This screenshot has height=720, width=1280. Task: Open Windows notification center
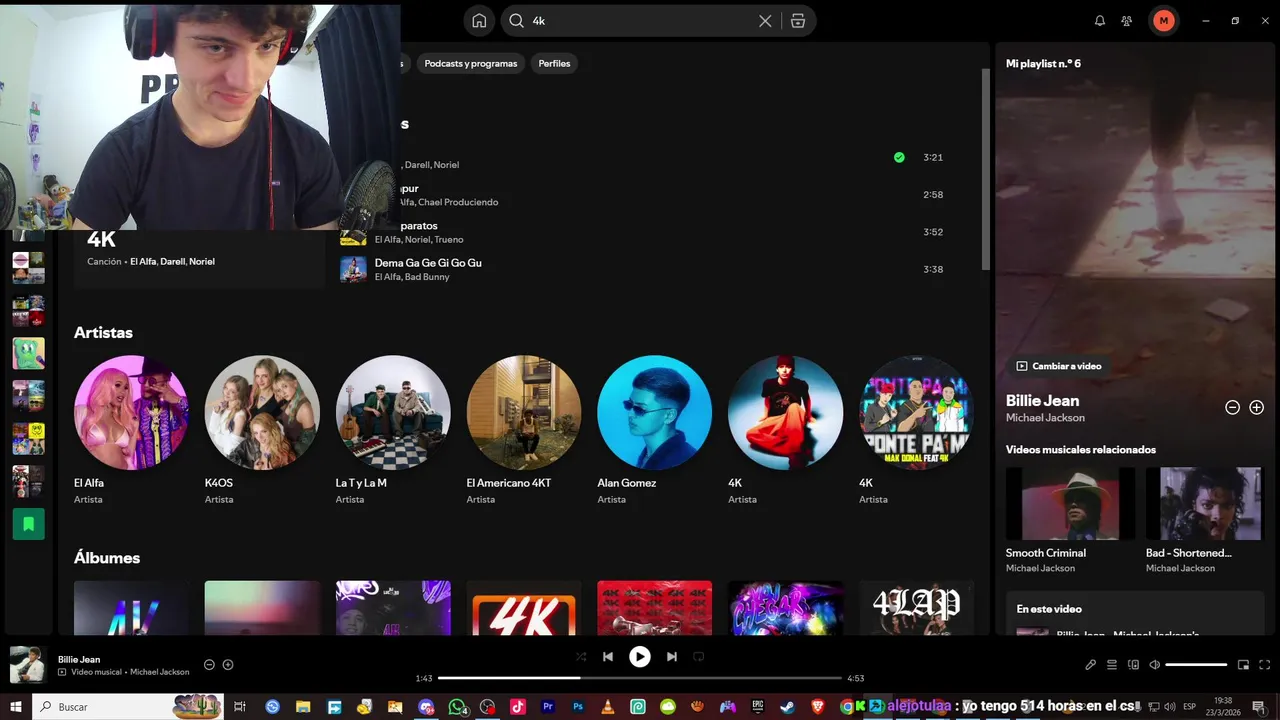tap(1258, 707)
